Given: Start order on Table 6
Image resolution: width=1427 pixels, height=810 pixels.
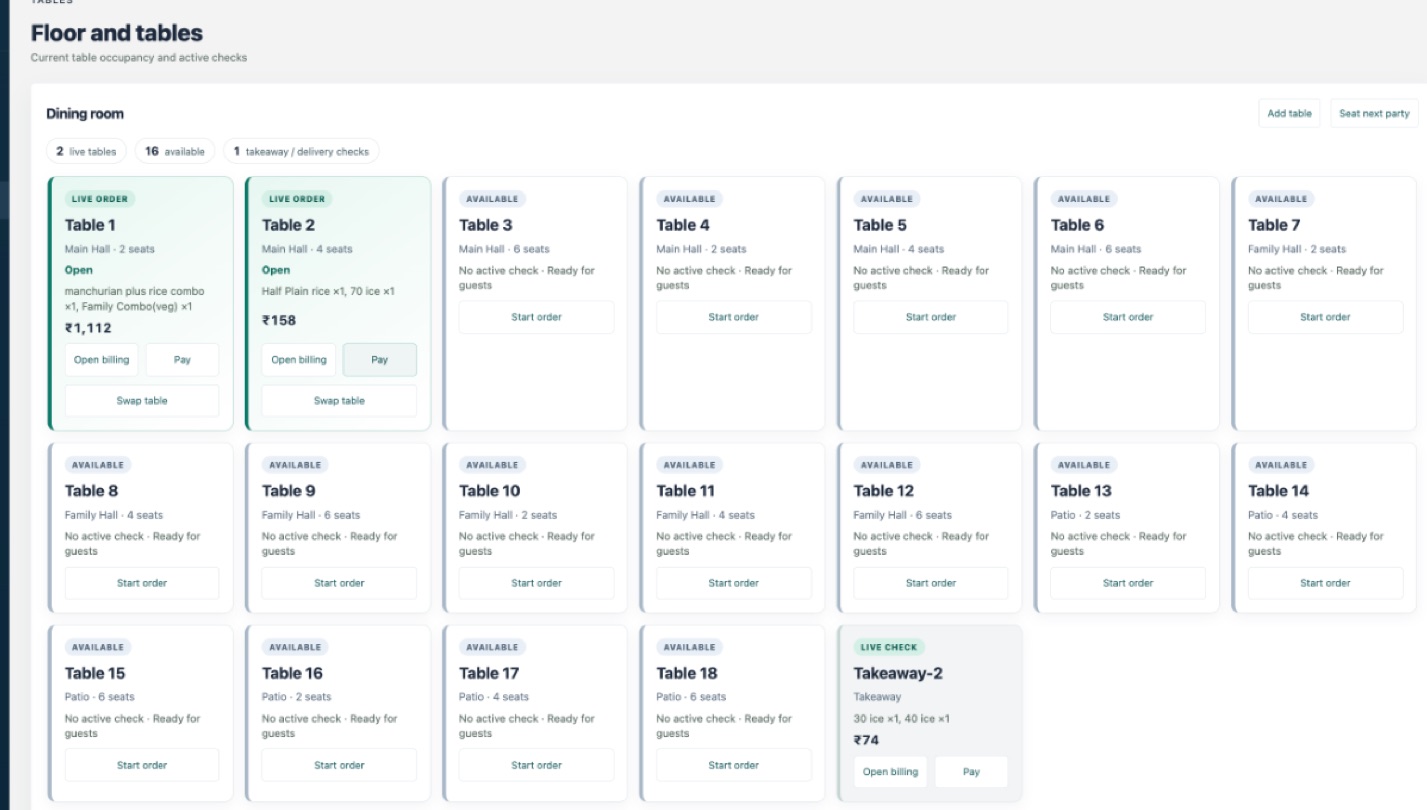Looking at the screenshot, I should click(1128, 317).
